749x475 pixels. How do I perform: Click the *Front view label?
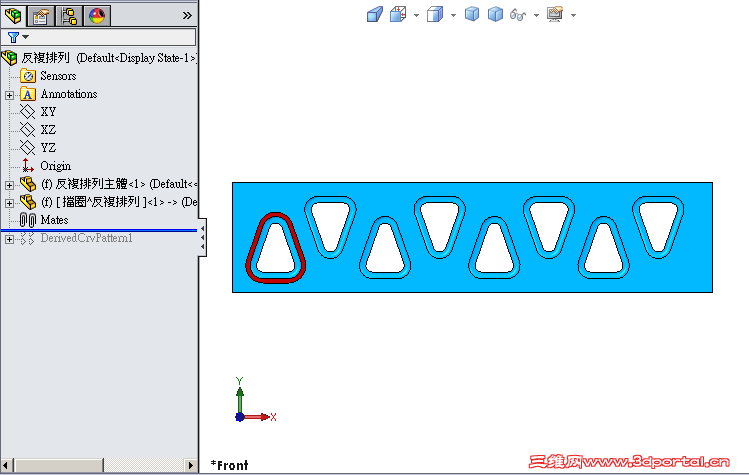(229, 465)
